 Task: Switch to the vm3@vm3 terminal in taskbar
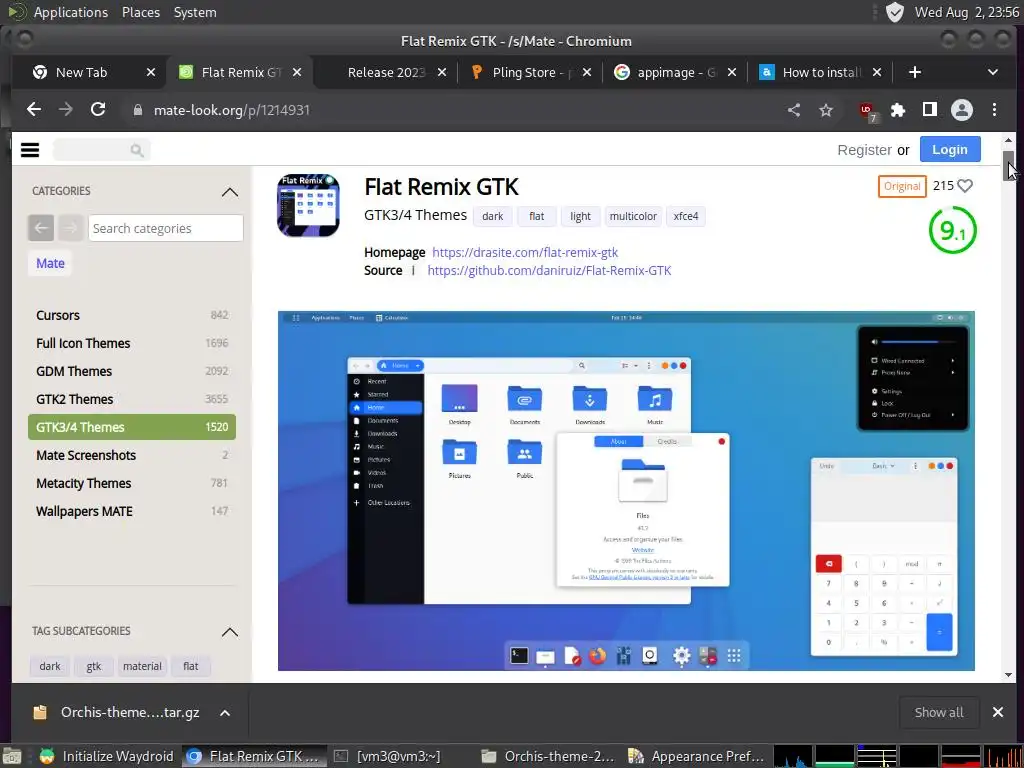(398, 756)
